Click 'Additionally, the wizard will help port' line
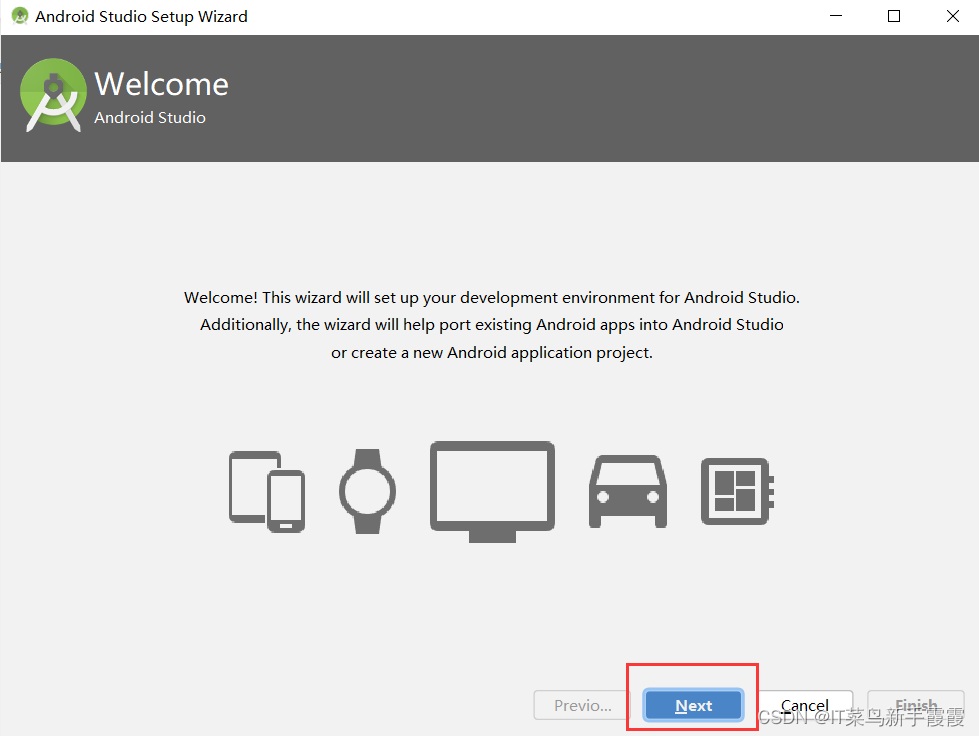The width and height of the screenshot is (979, 736). [x=491, y=325]
